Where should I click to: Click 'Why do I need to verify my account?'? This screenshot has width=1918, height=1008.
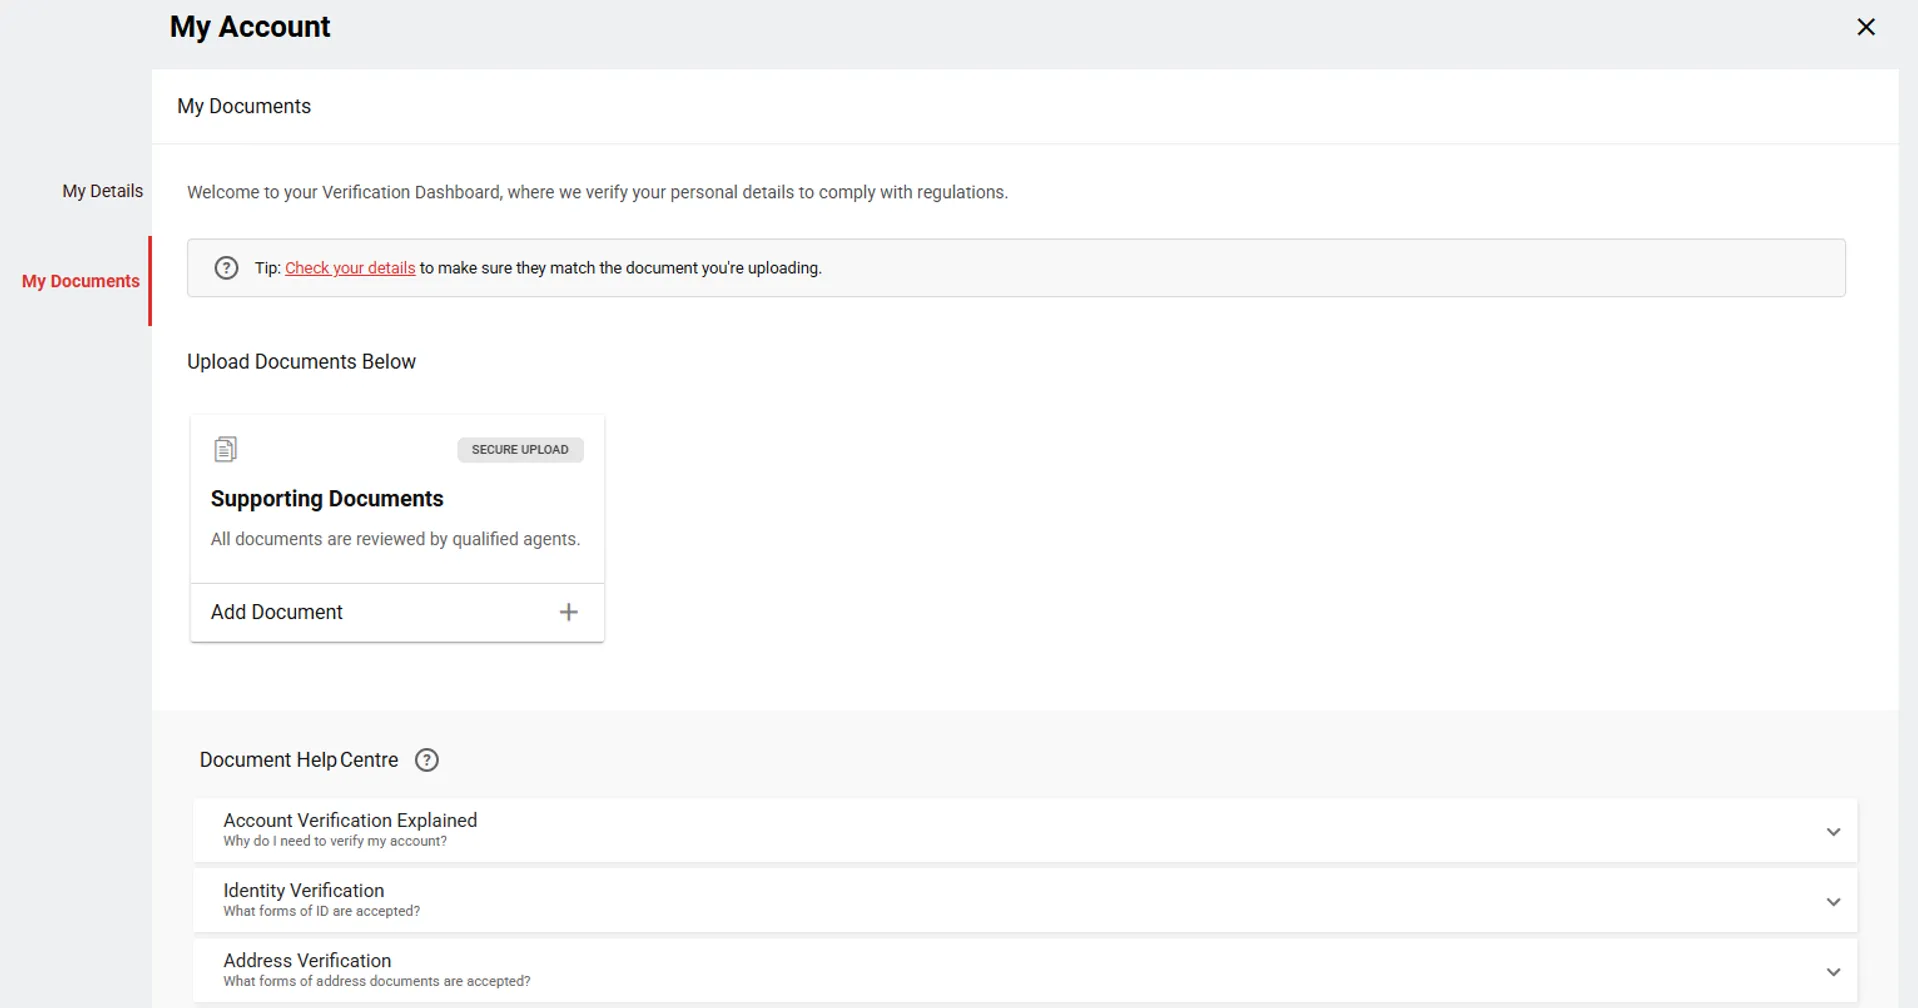[x=335, y=841]
